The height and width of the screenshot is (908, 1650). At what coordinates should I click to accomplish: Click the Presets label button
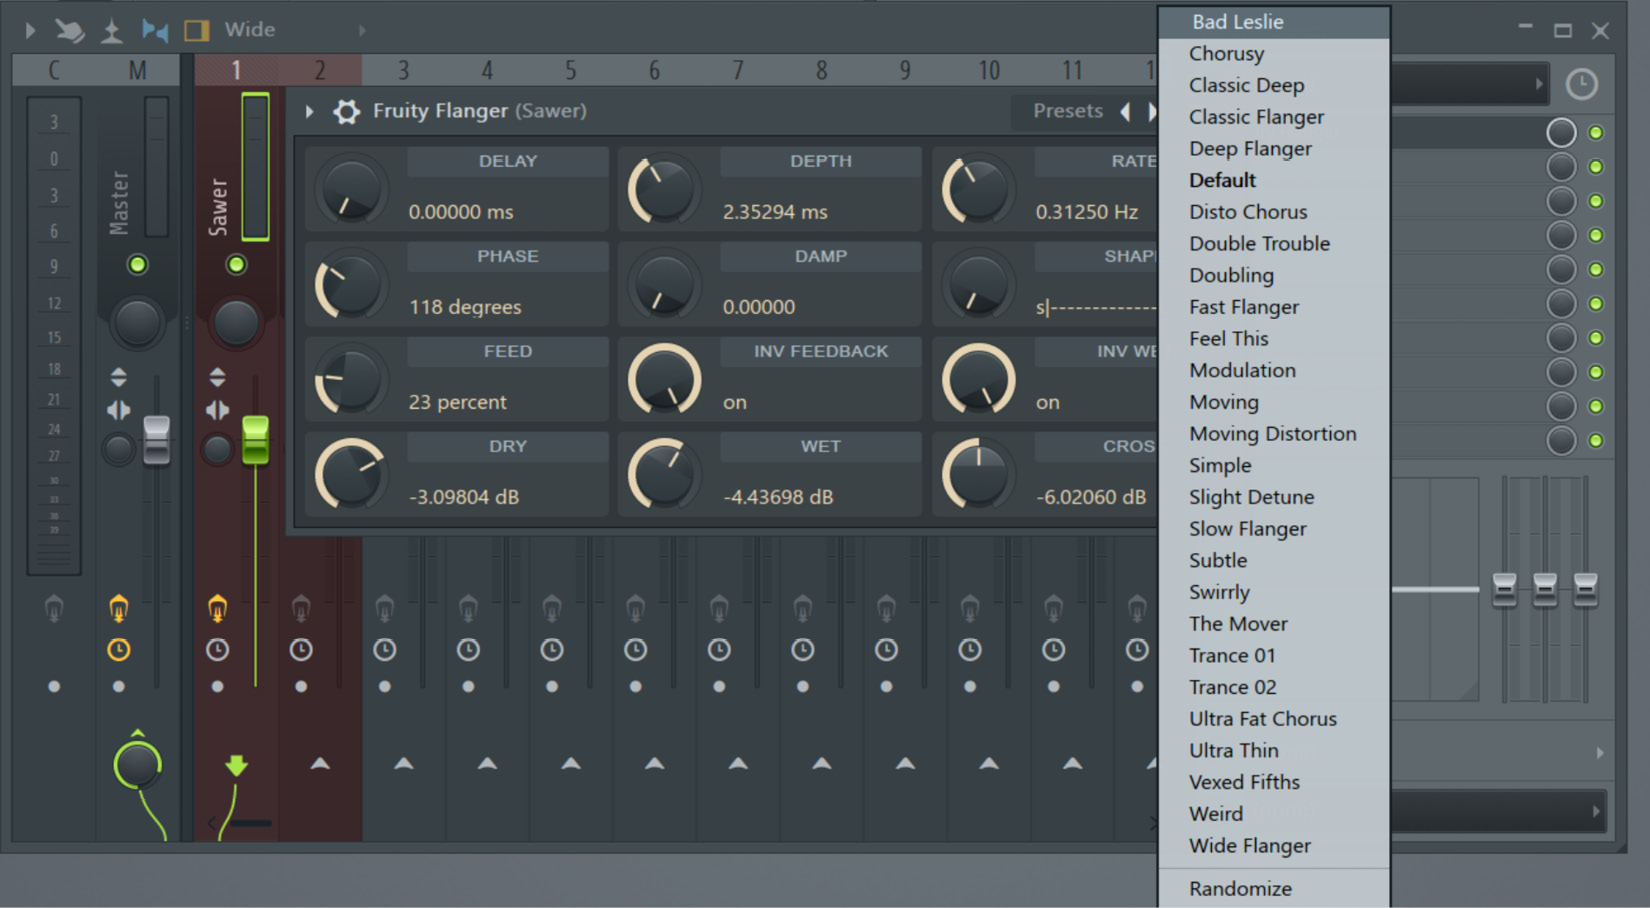[1067, 111]
